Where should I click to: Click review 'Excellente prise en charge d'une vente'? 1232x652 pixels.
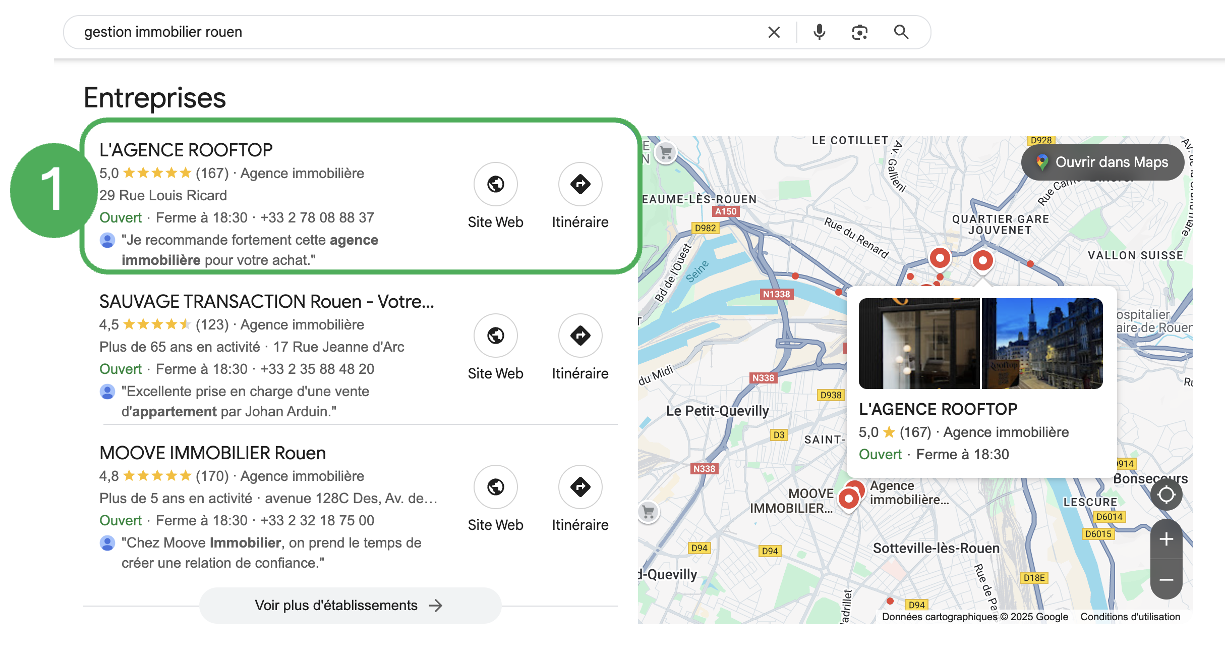pos(245,401)
